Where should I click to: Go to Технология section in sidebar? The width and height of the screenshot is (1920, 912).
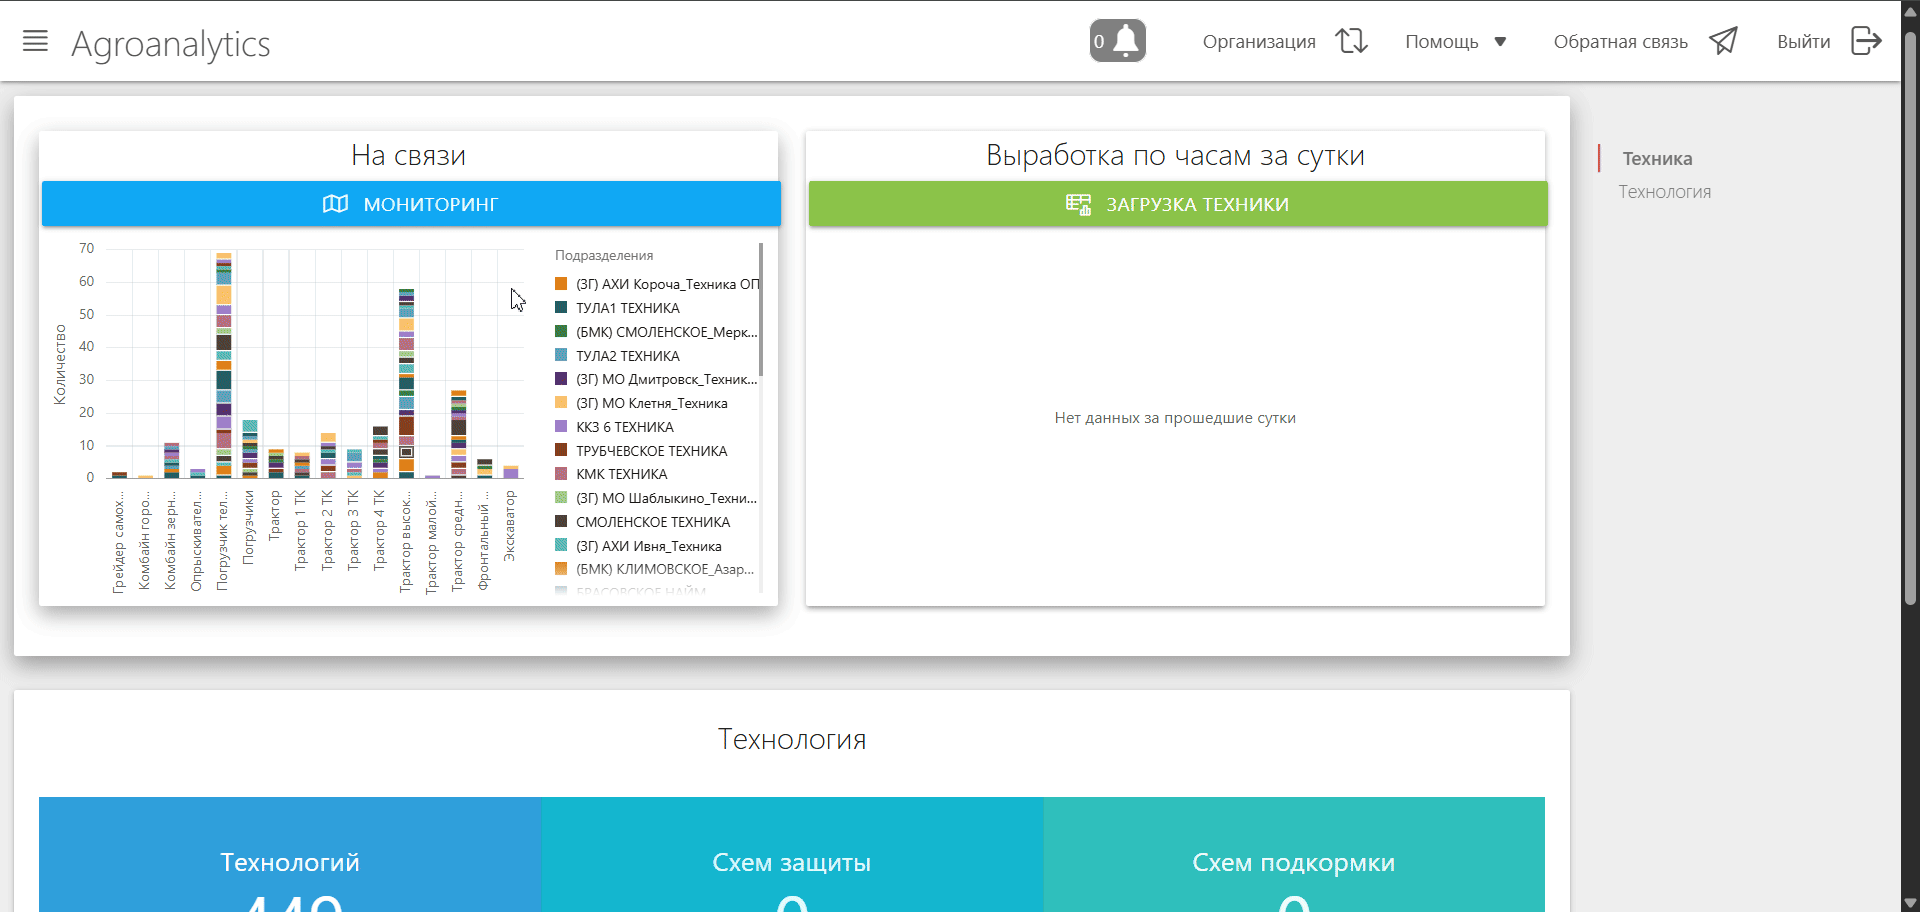pos(1664,192)
